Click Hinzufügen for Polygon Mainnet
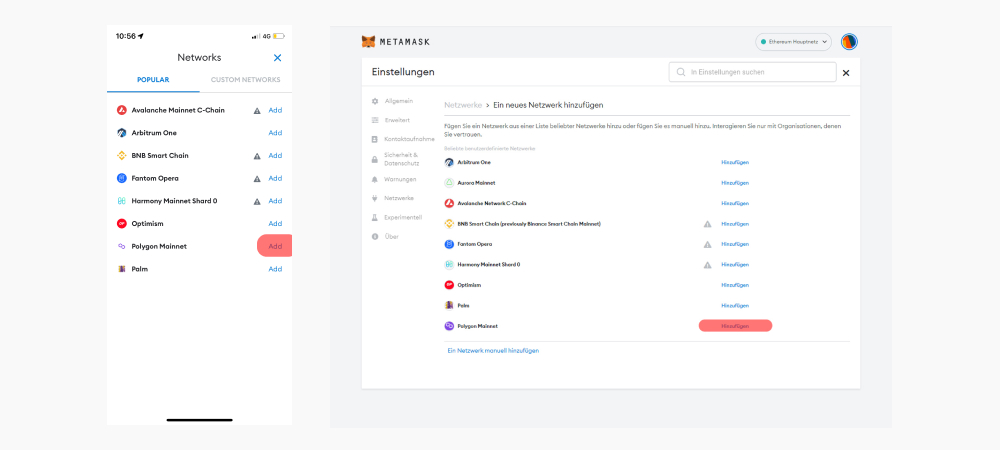1000x450 pixels. [x=735, y=326]
